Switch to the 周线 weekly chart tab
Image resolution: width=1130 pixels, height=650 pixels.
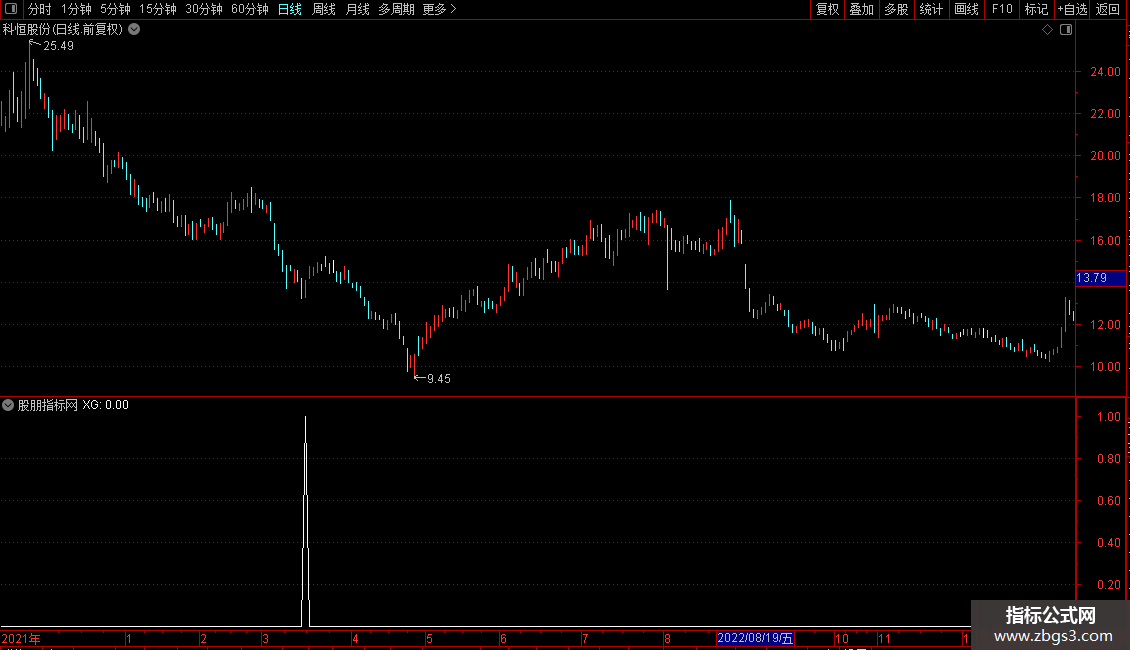tap(324, 9)
